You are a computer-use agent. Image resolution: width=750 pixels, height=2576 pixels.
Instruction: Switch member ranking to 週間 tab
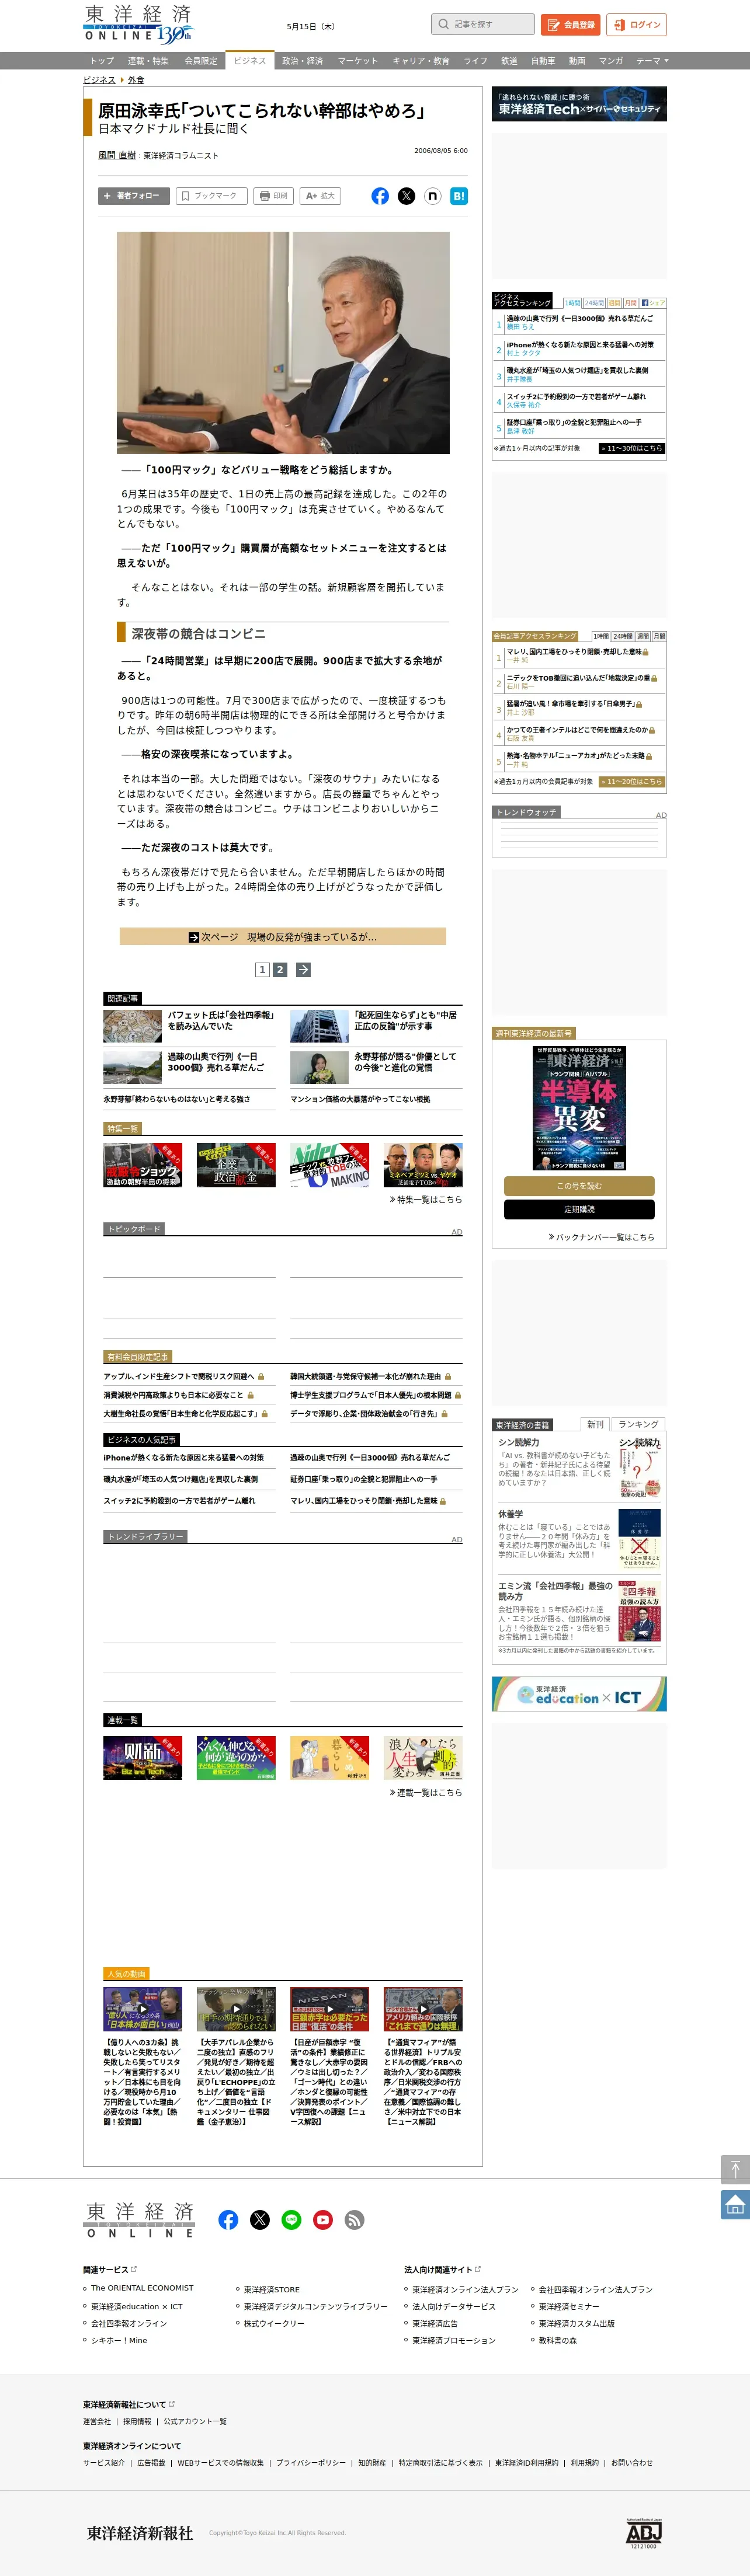[x=643, y=636]
